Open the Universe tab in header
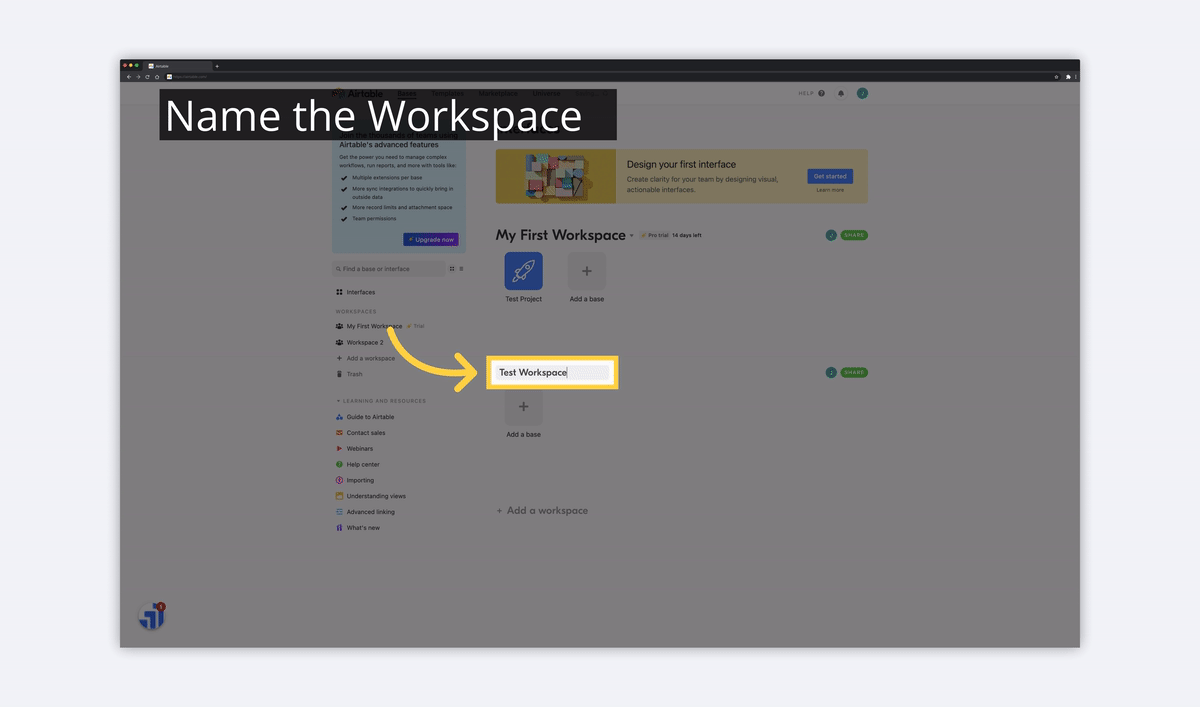Viewport: 1200px width, 707px height. click(x=545, y=93)
